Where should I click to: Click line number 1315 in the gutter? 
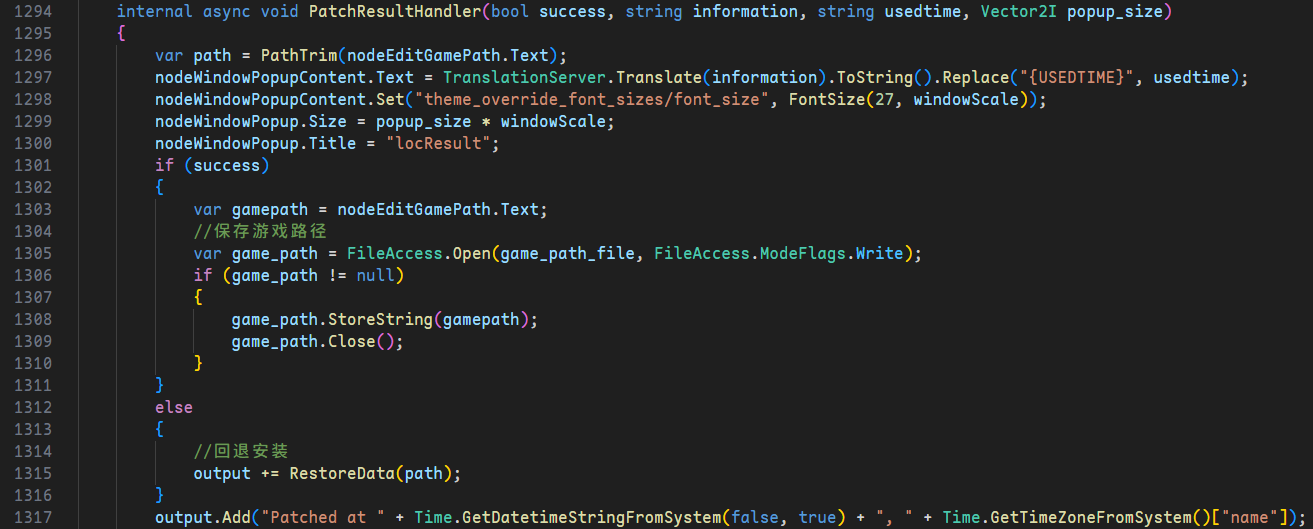coord(34,473)
